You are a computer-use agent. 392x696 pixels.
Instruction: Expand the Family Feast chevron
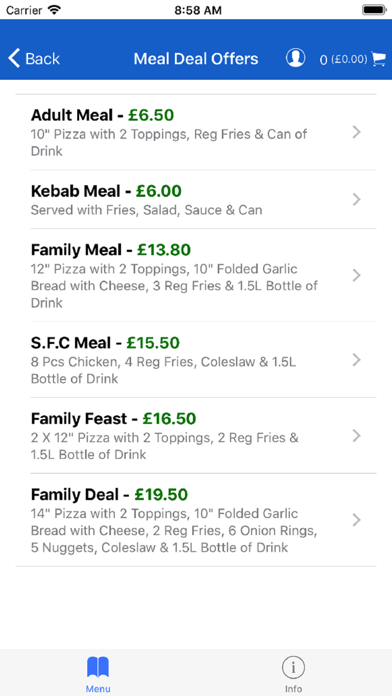(x=356, y=436)
